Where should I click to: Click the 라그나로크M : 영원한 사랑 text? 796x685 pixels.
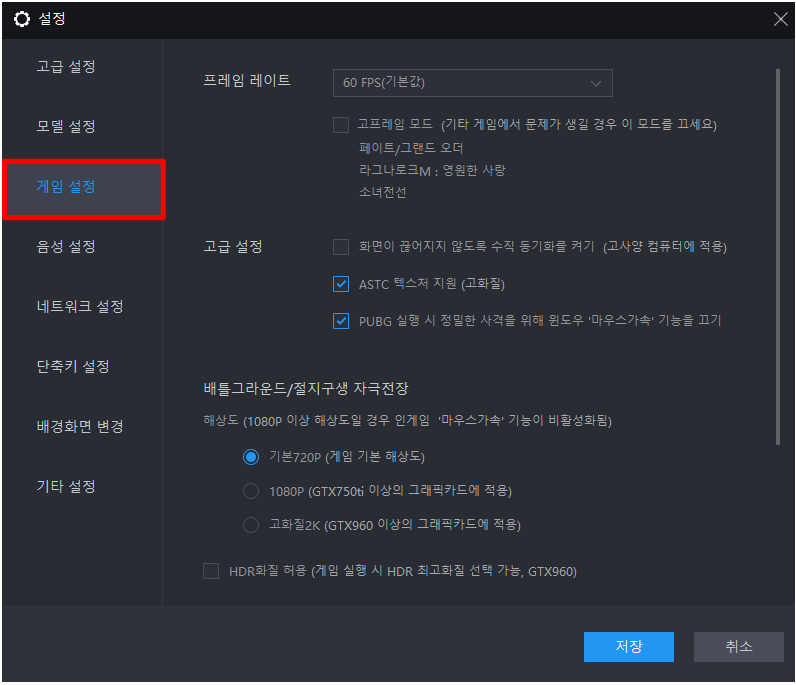[432, 170]
